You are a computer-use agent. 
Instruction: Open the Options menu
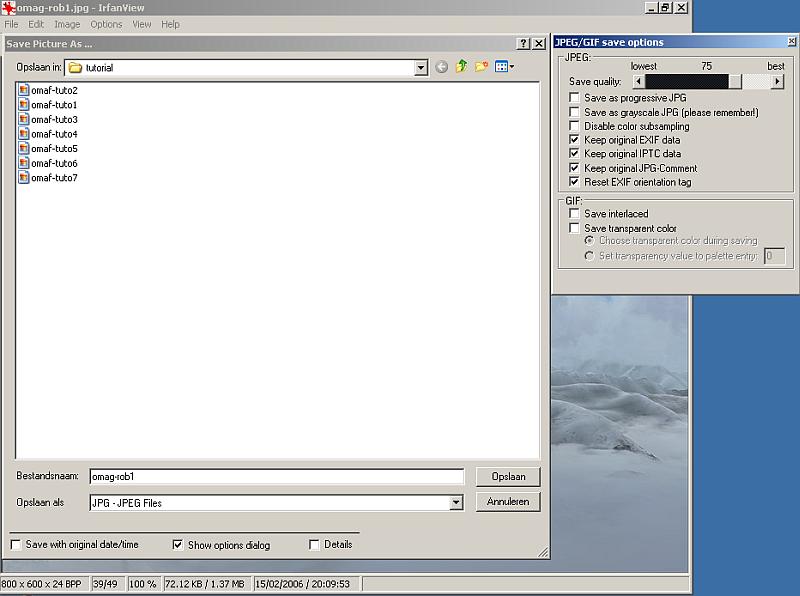point(106,24)
